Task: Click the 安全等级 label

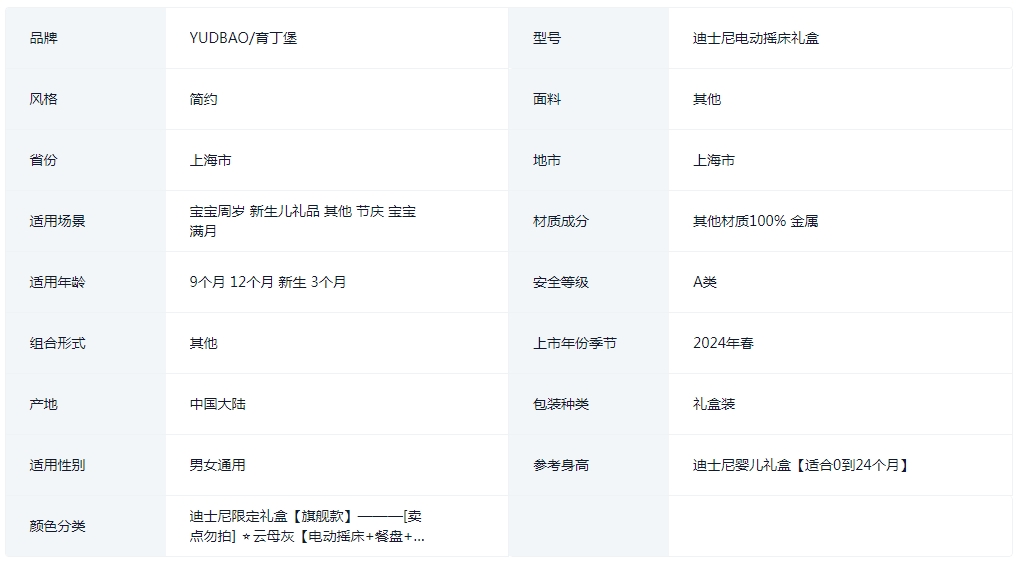Action: pyautogui.click(x=561, y=282)
